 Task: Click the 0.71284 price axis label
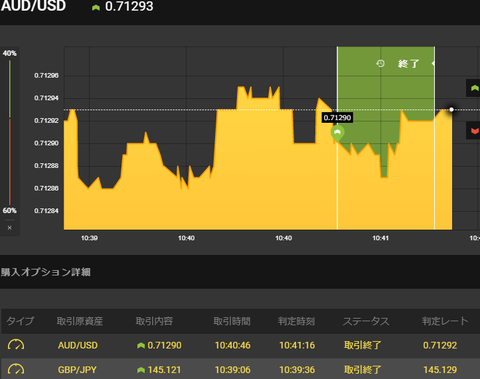(46, 211)
